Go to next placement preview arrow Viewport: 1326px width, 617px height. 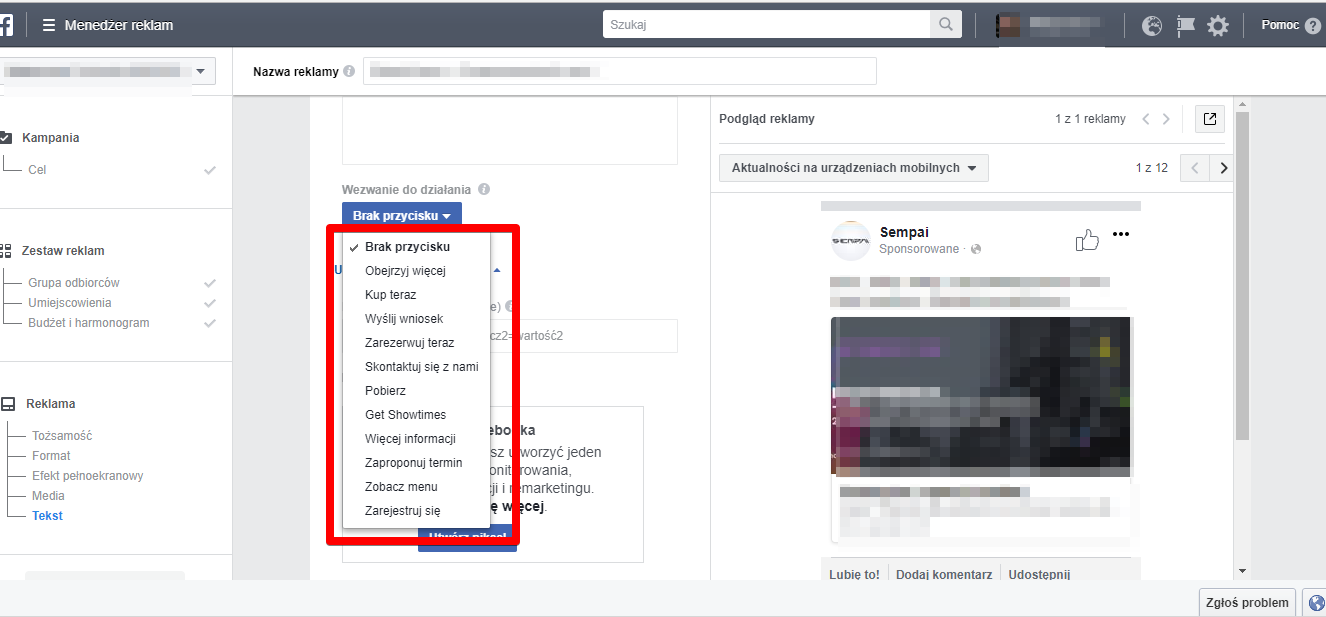point(1223,168)
